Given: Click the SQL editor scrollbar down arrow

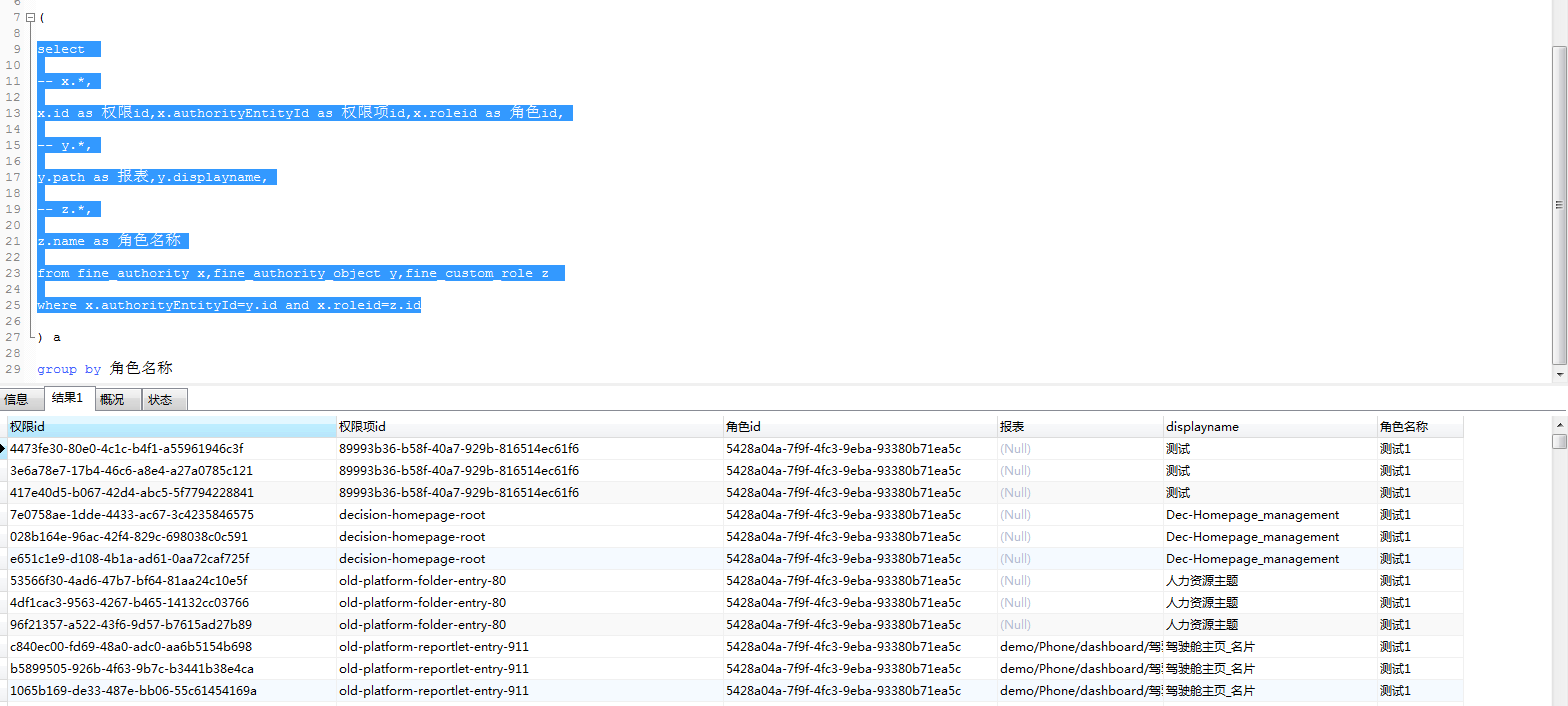Looking at the screenshot, I should [1559, 373].
